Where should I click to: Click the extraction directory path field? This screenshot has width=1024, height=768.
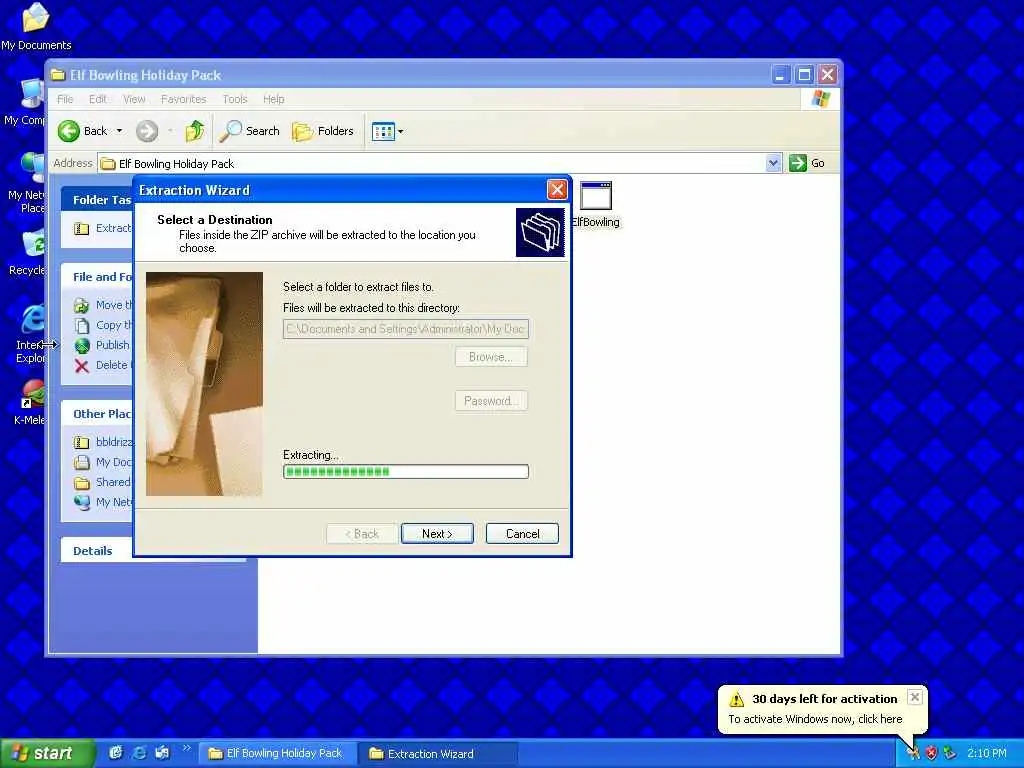(x=406, y=328)
